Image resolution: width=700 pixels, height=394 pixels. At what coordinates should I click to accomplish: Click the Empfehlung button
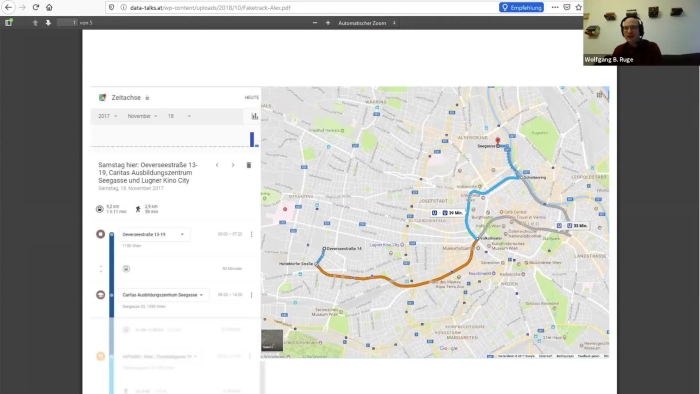click(x=521, y=8)
